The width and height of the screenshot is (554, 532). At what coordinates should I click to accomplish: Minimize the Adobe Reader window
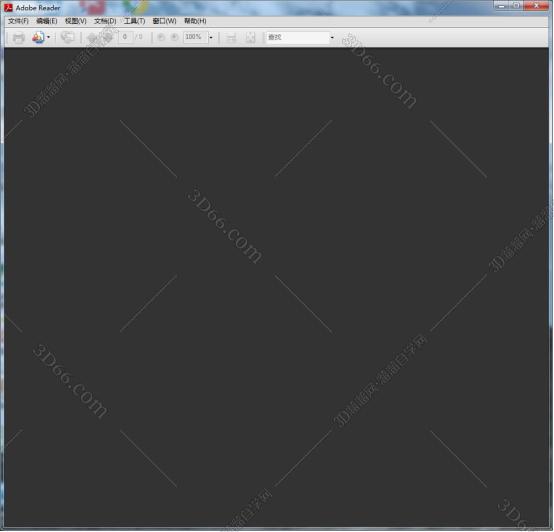click(x=501, y=6)
